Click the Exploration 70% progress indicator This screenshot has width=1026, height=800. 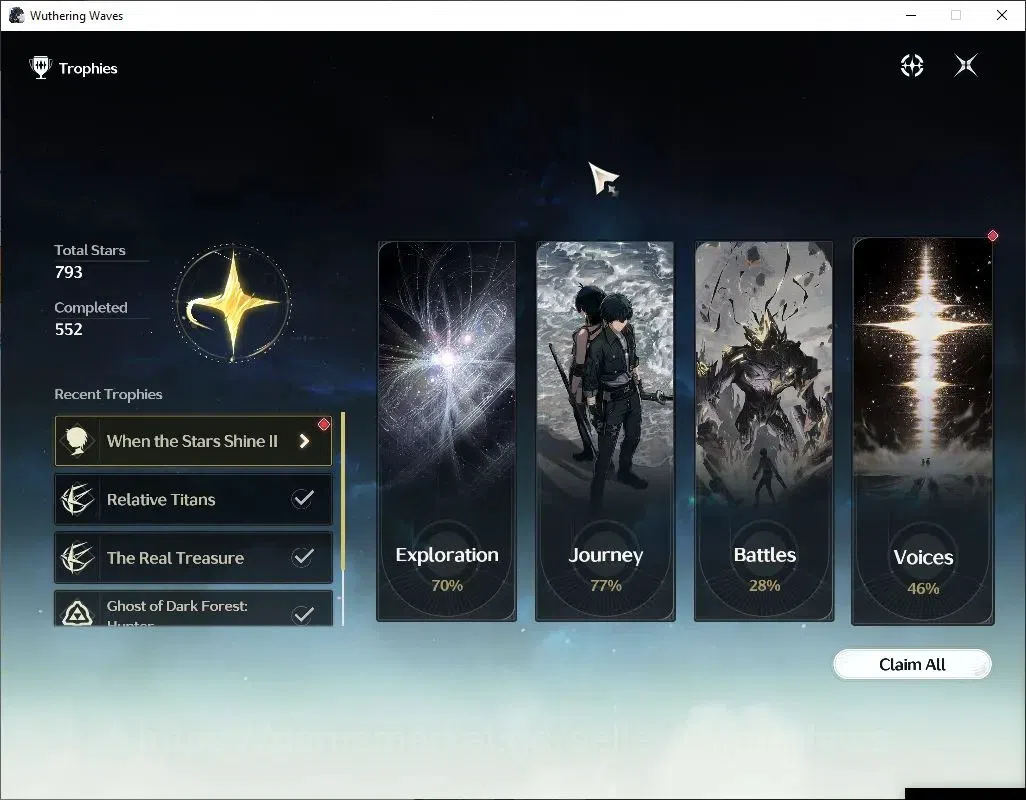[x=447, y=585]
